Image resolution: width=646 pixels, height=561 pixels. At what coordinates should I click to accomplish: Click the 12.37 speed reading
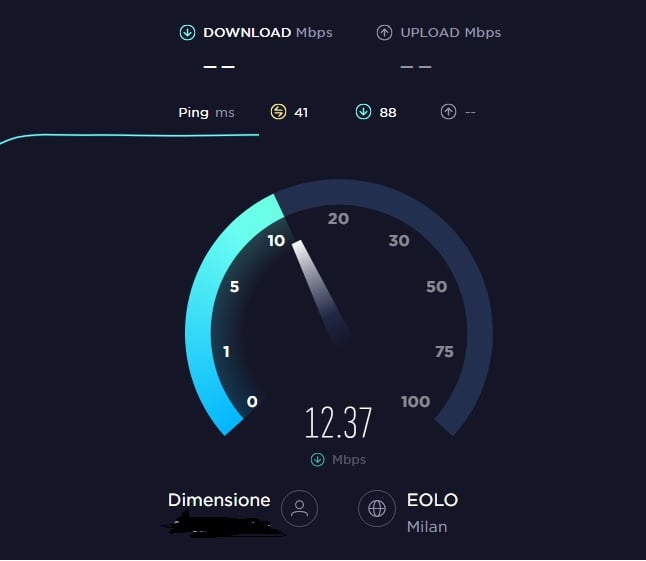[x=338, y=422]
